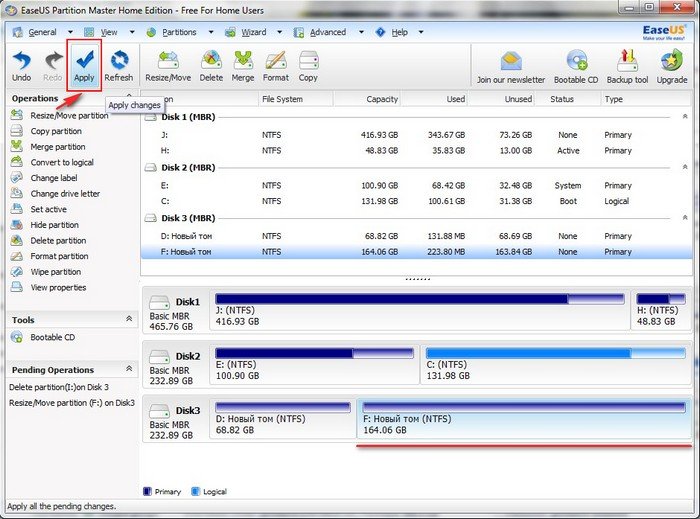Select pending operation Delete partition(I:) on Disk 3
The image size is (700, 519).
tap(59, 387)
